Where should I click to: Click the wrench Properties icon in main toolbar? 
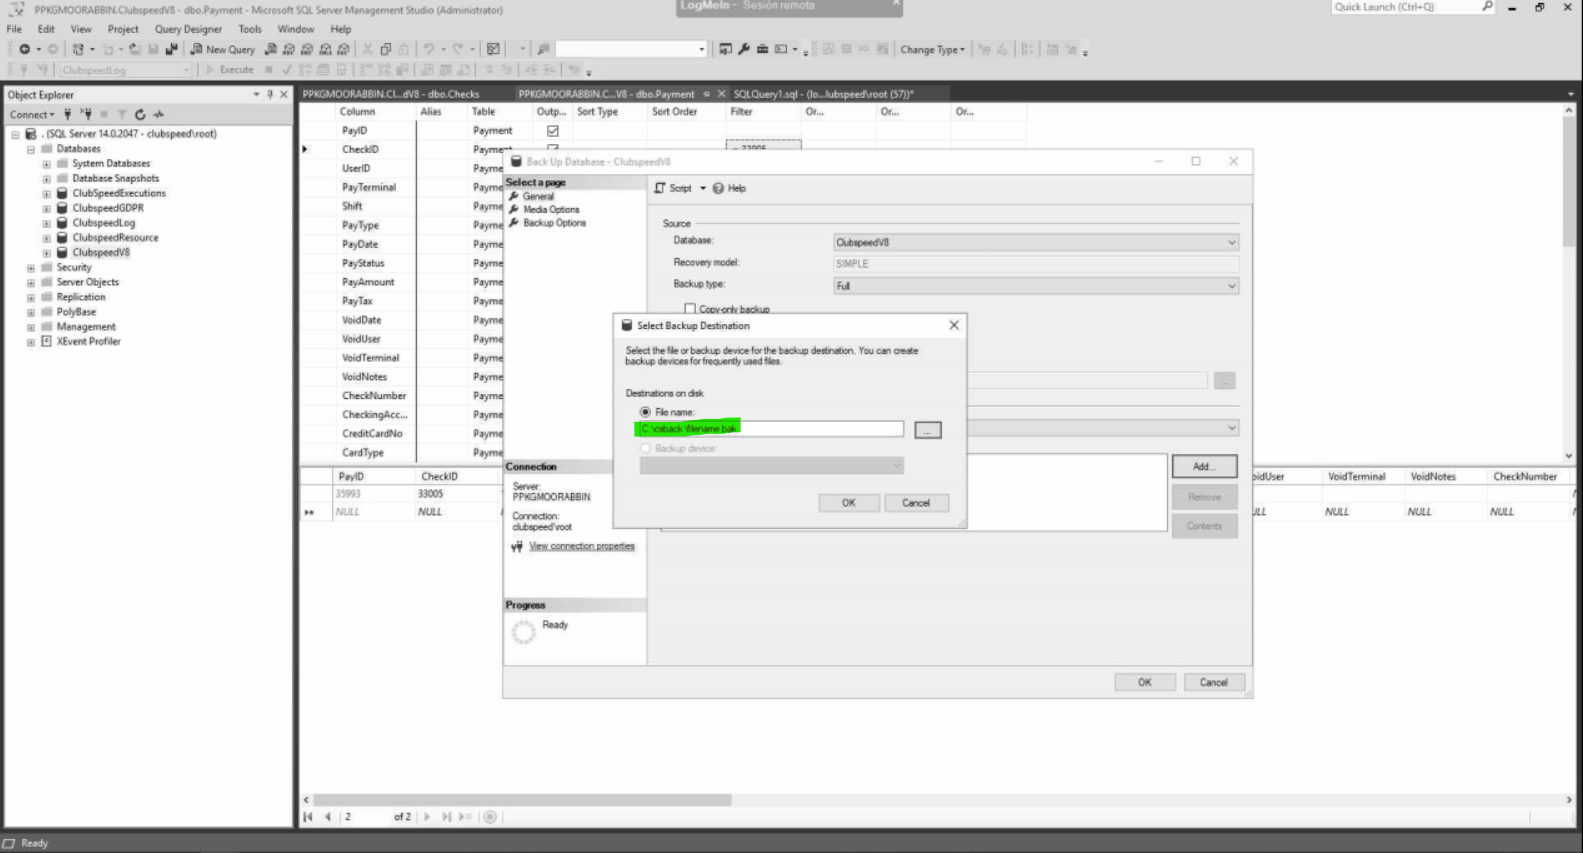coord(744,49)
